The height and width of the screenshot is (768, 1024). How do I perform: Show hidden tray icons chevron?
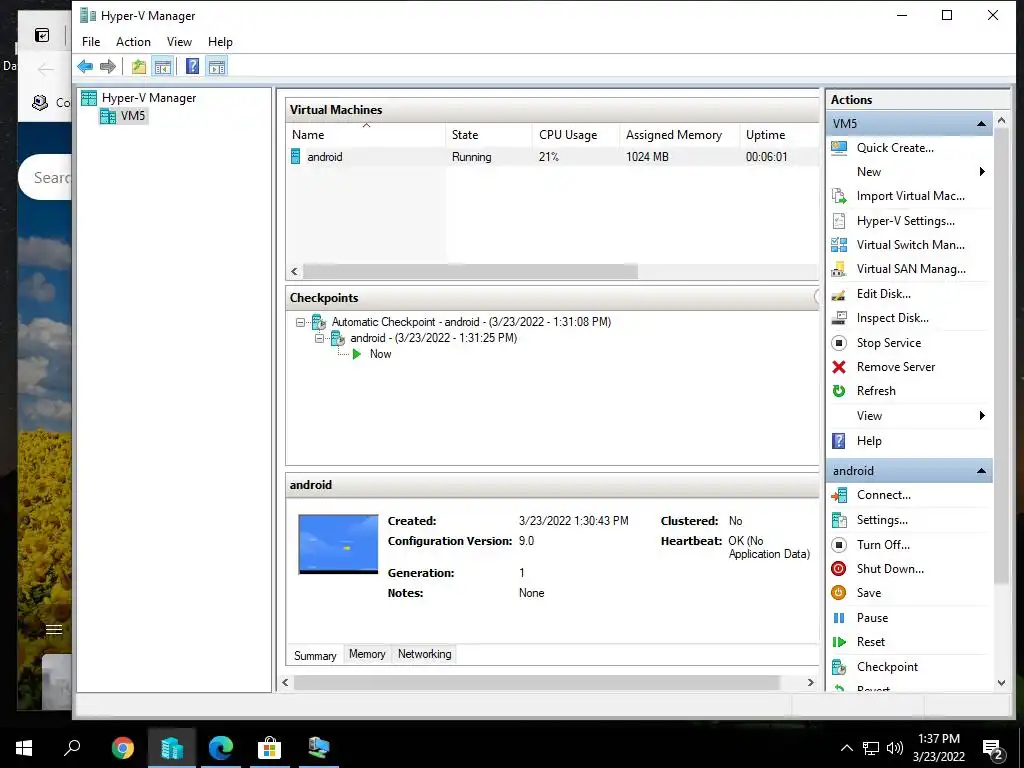(x=846, y=748)
